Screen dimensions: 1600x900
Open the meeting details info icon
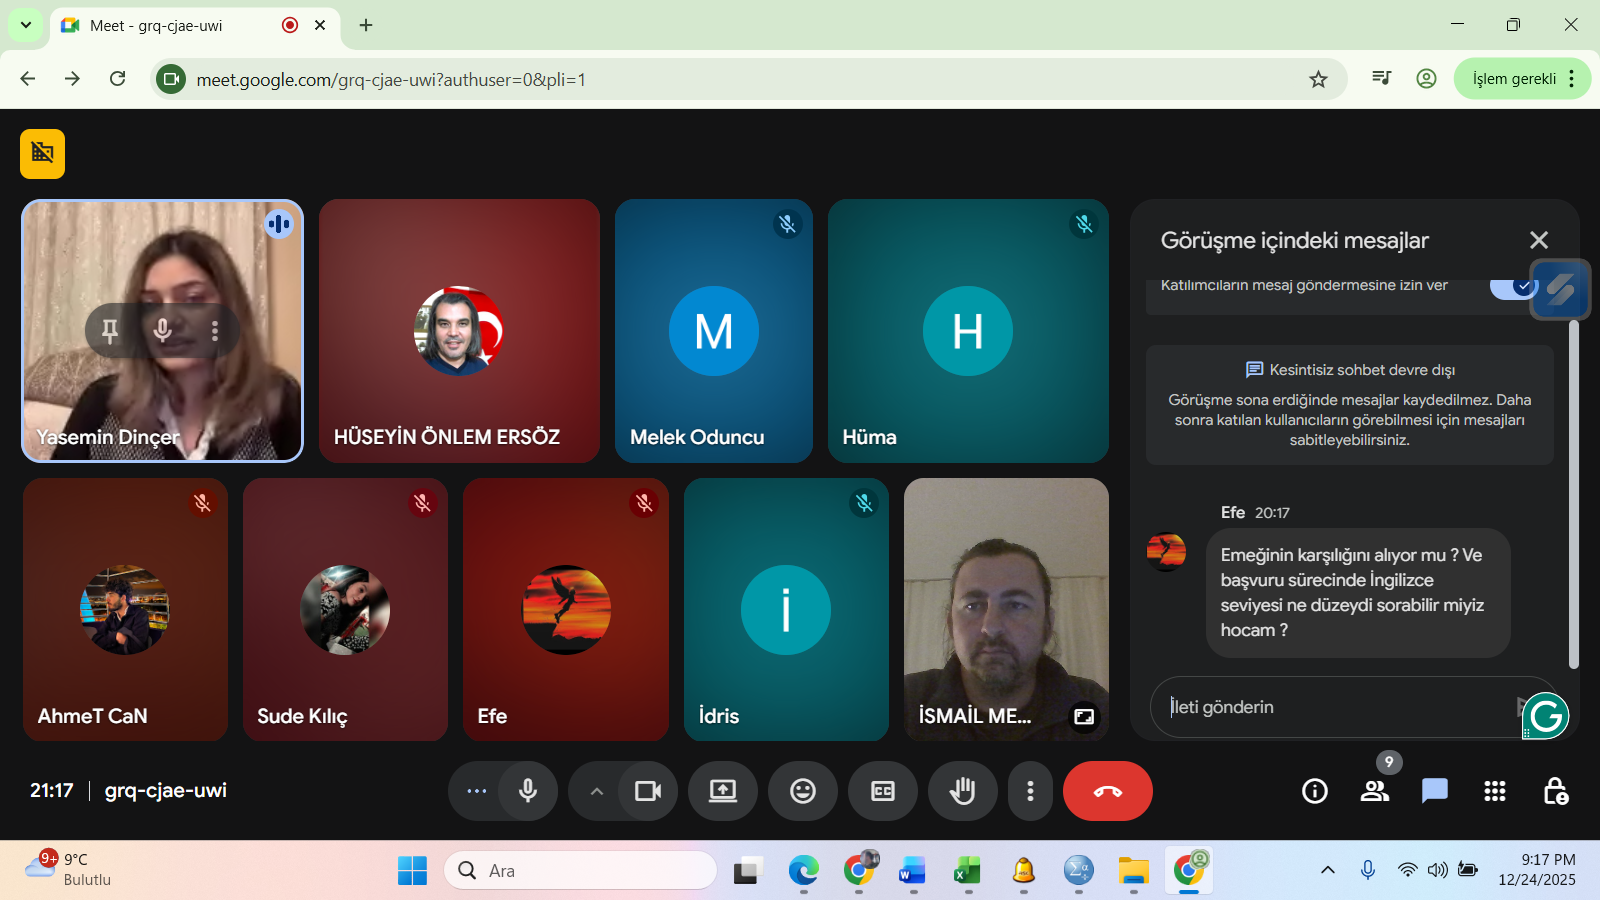coord(1314,791)
